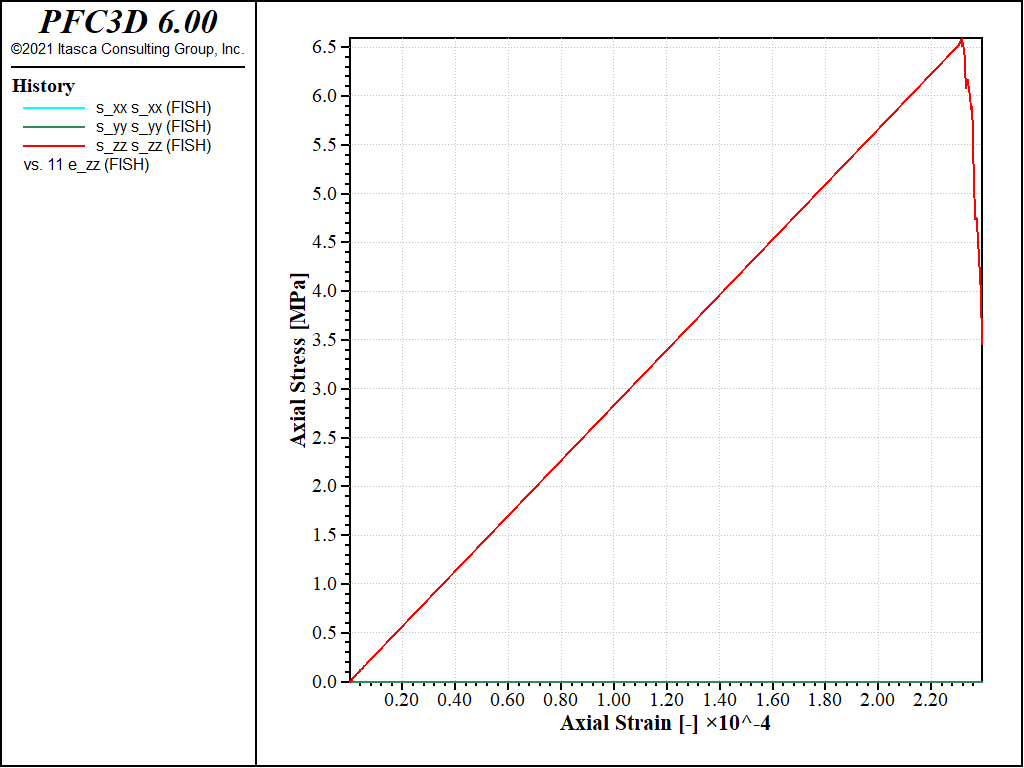Click the s_zz (FISH) legend entry
The width and height of the screenshot is (1024, 768).
[x=153, y=146]
